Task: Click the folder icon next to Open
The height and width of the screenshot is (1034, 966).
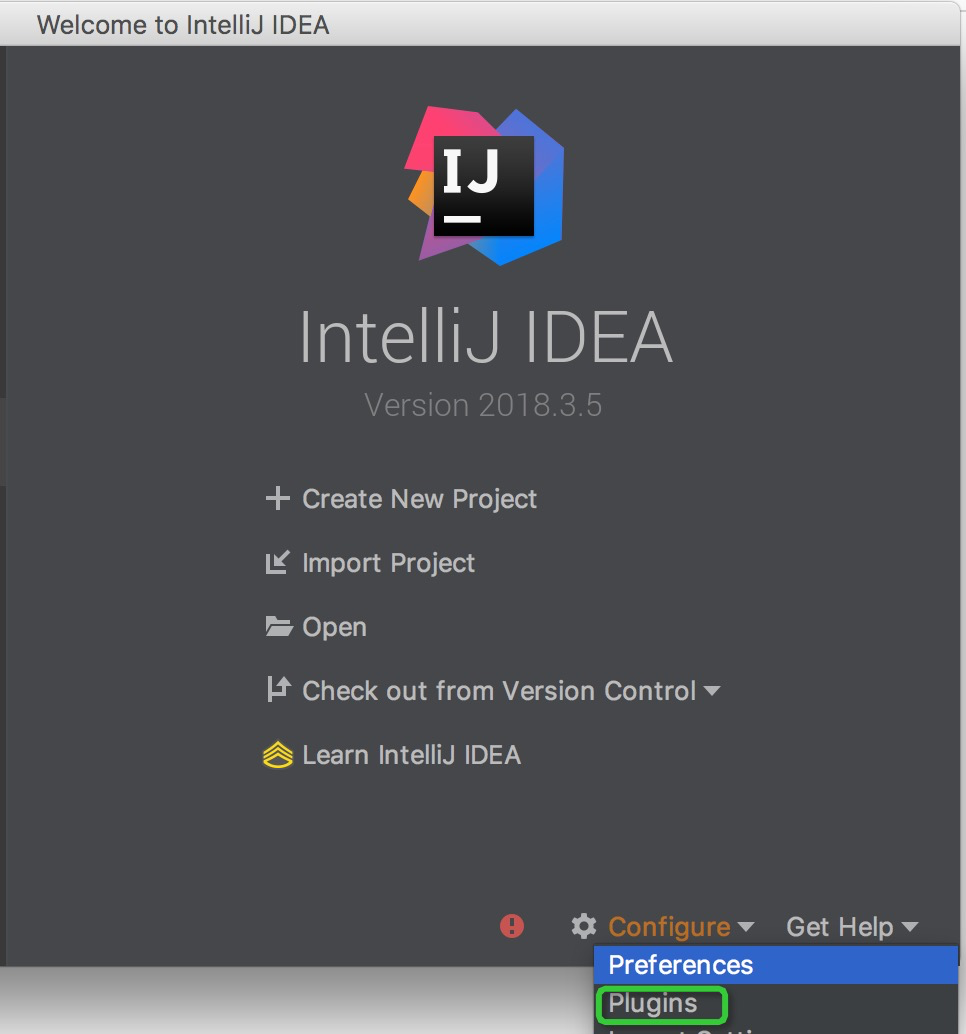Action: tap(279, 626)
